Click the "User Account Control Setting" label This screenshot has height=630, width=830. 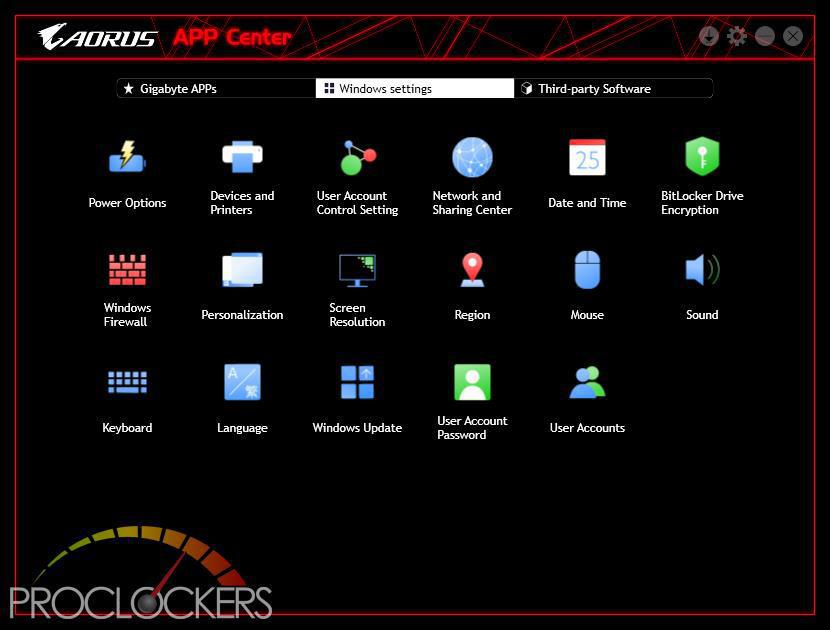coord(357,203)
